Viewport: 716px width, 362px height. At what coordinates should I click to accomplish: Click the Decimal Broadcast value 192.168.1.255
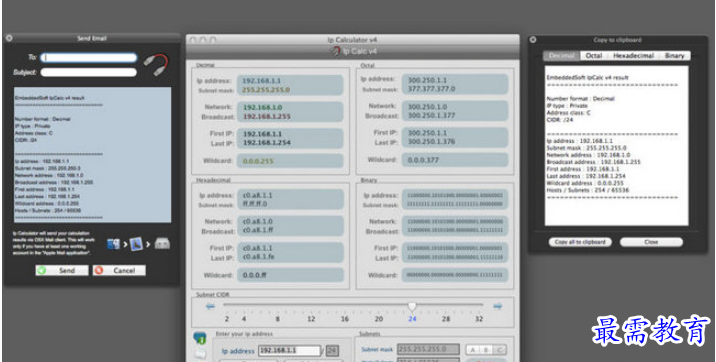(x=267, y=117)
